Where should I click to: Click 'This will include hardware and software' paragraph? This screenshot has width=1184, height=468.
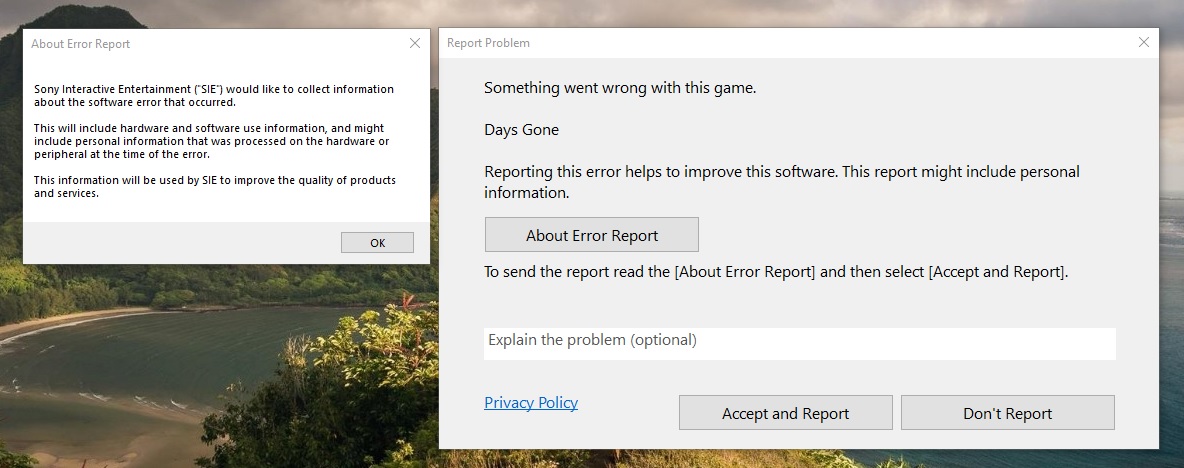pyautogui.click(x=211, y=141)
